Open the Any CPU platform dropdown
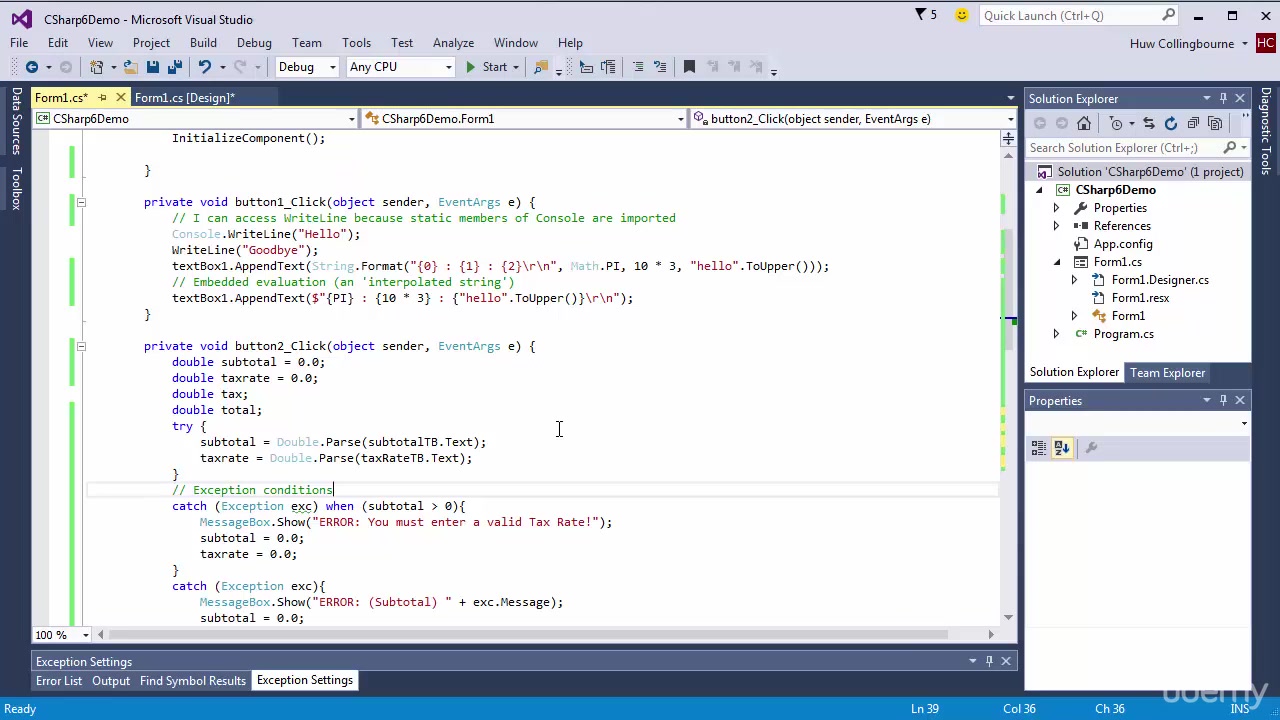The width and height of the screenshot is (1280, 720). [400, 67]
